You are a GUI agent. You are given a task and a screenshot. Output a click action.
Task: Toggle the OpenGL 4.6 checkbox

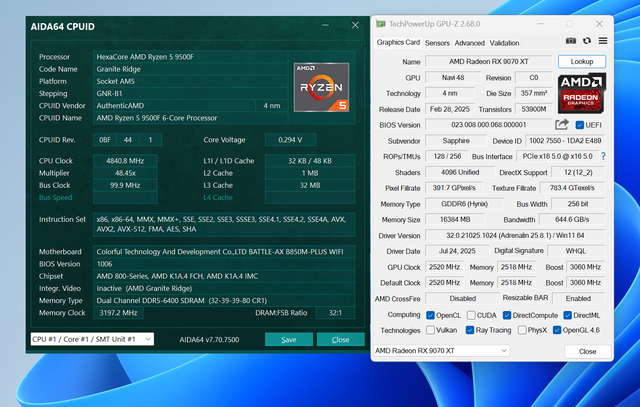[557, 330]
